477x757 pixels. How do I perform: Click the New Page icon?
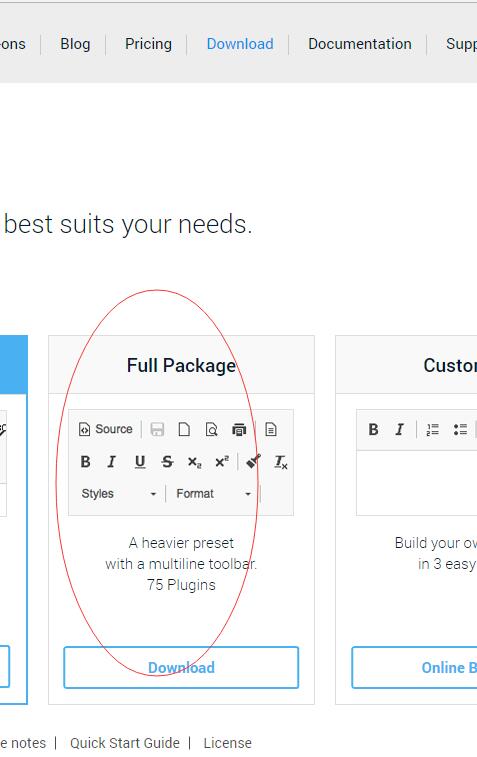coord(184,429)
